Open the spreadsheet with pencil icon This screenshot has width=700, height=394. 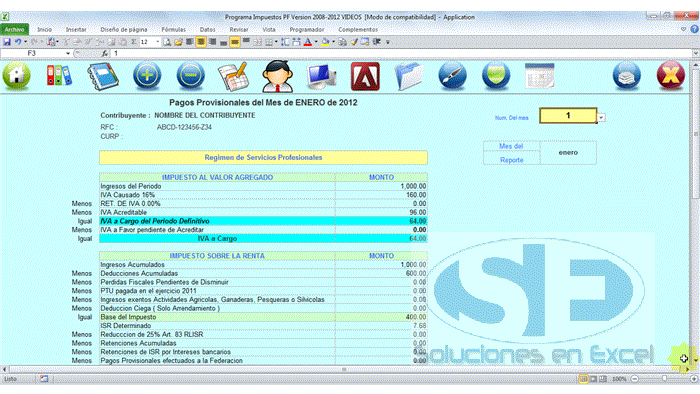point(233,76)
